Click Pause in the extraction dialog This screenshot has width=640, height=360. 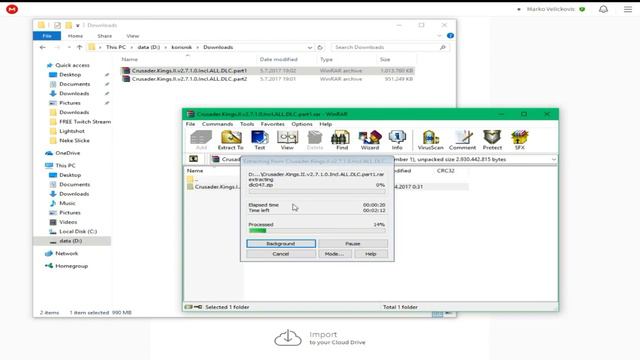353,244
